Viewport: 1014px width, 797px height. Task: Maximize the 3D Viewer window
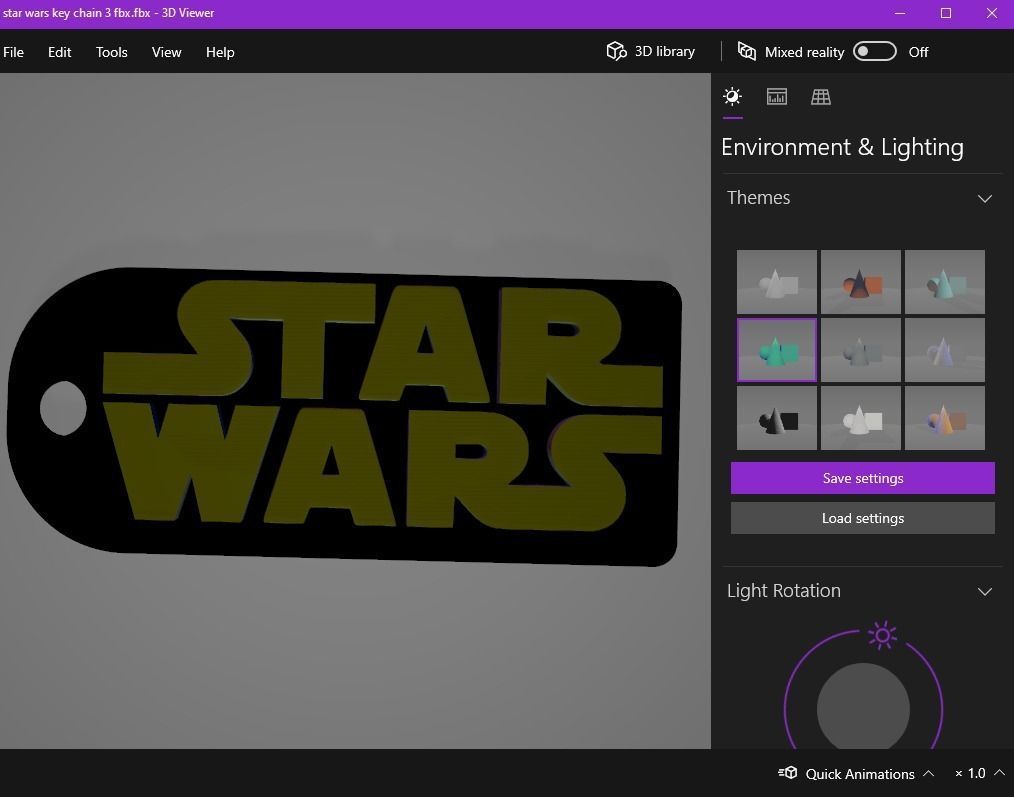click(x=945, y=13)
